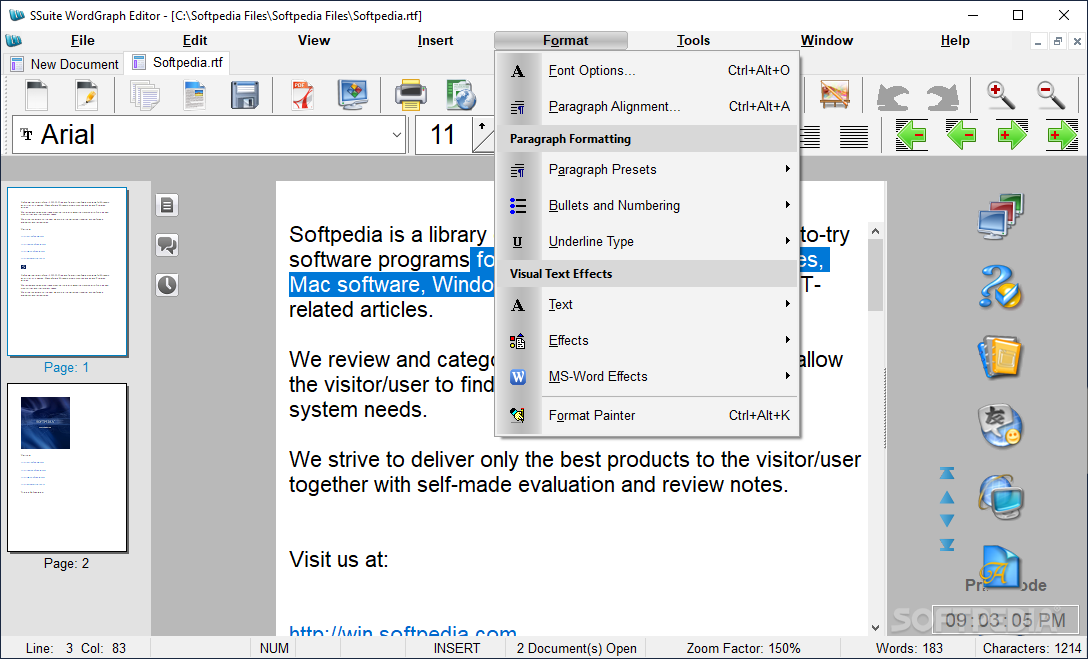The width and height of the screenshot is (1088, 659).
Task: Click the floppy disk save icon
Action: click(x=244, y=95)
